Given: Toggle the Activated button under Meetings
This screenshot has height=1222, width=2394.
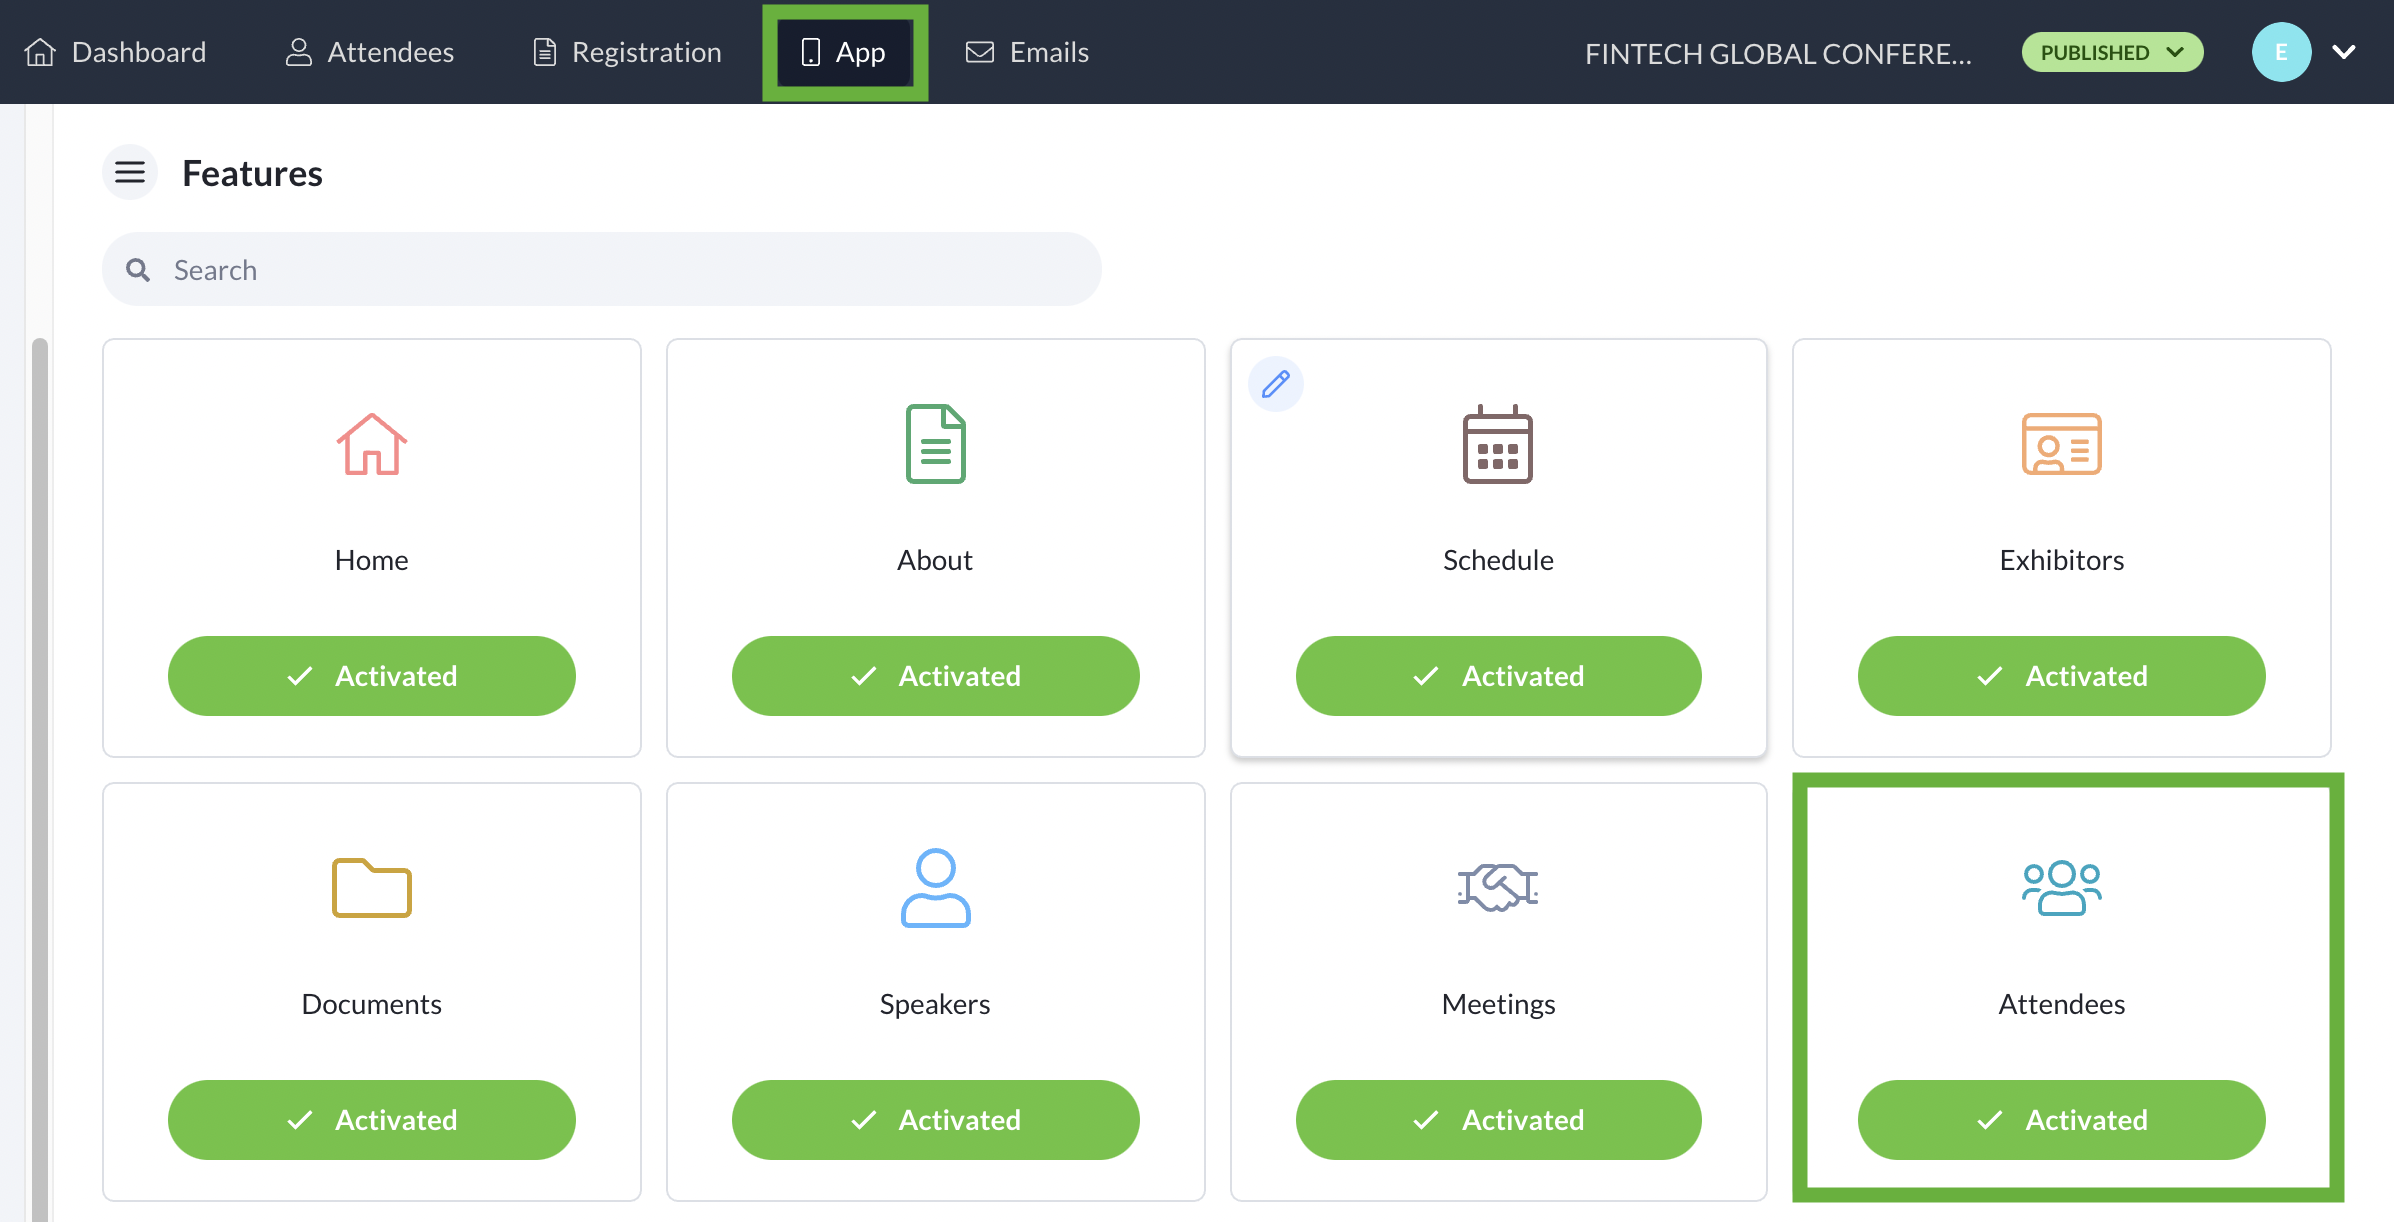Looking at the screenshot, I should pyautogui.click(x=1497, y=1120).
